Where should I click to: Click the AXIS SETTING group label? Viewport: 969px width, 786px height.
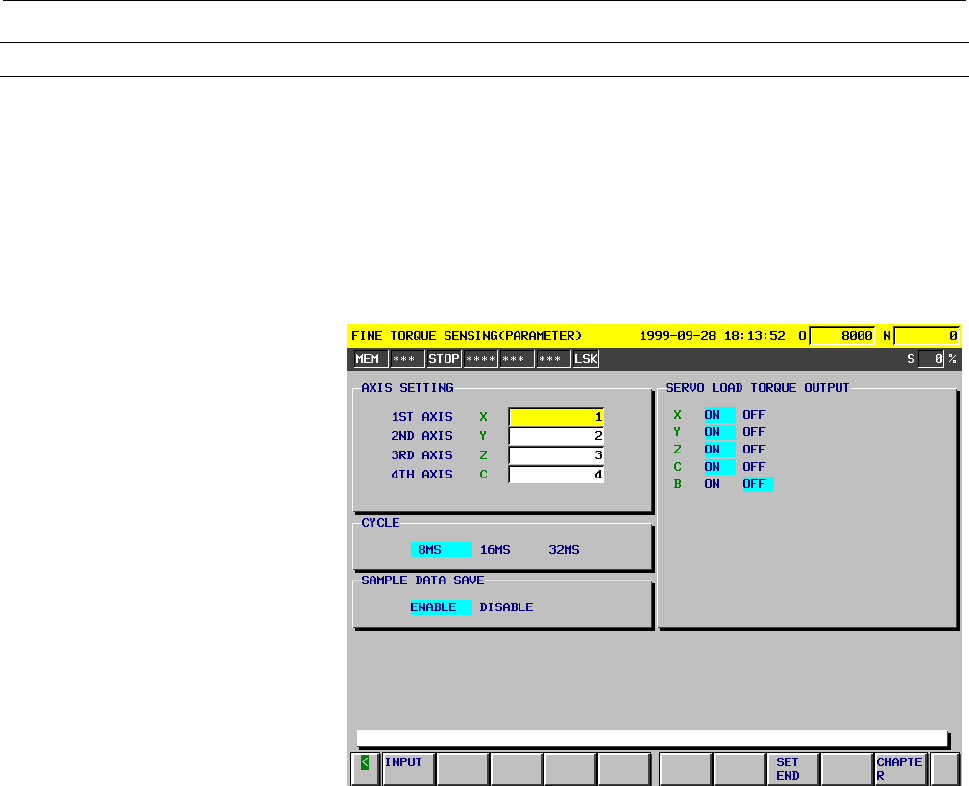(407, 387)
